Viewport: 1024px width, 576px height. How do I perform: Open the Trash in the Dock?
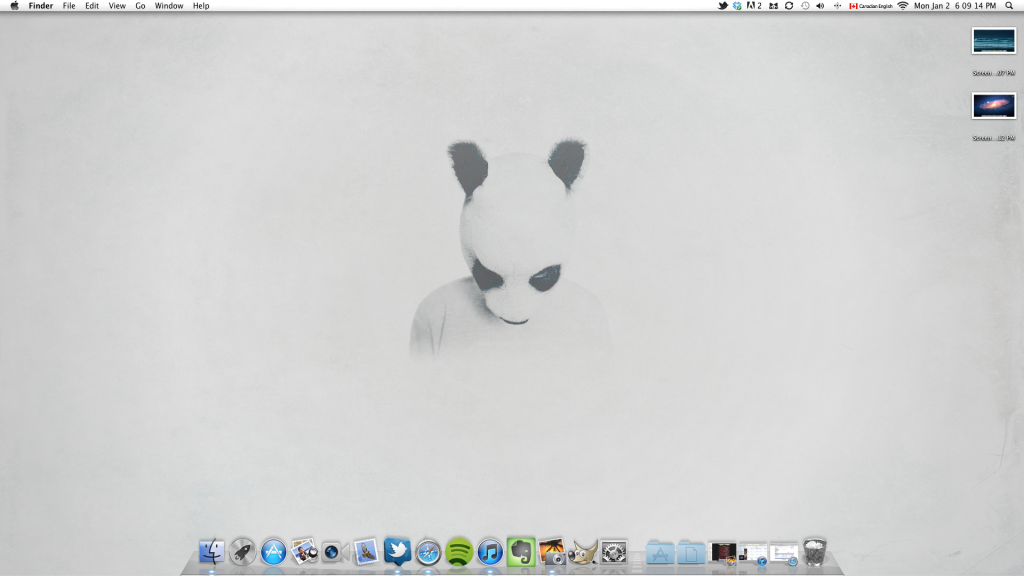815,551
